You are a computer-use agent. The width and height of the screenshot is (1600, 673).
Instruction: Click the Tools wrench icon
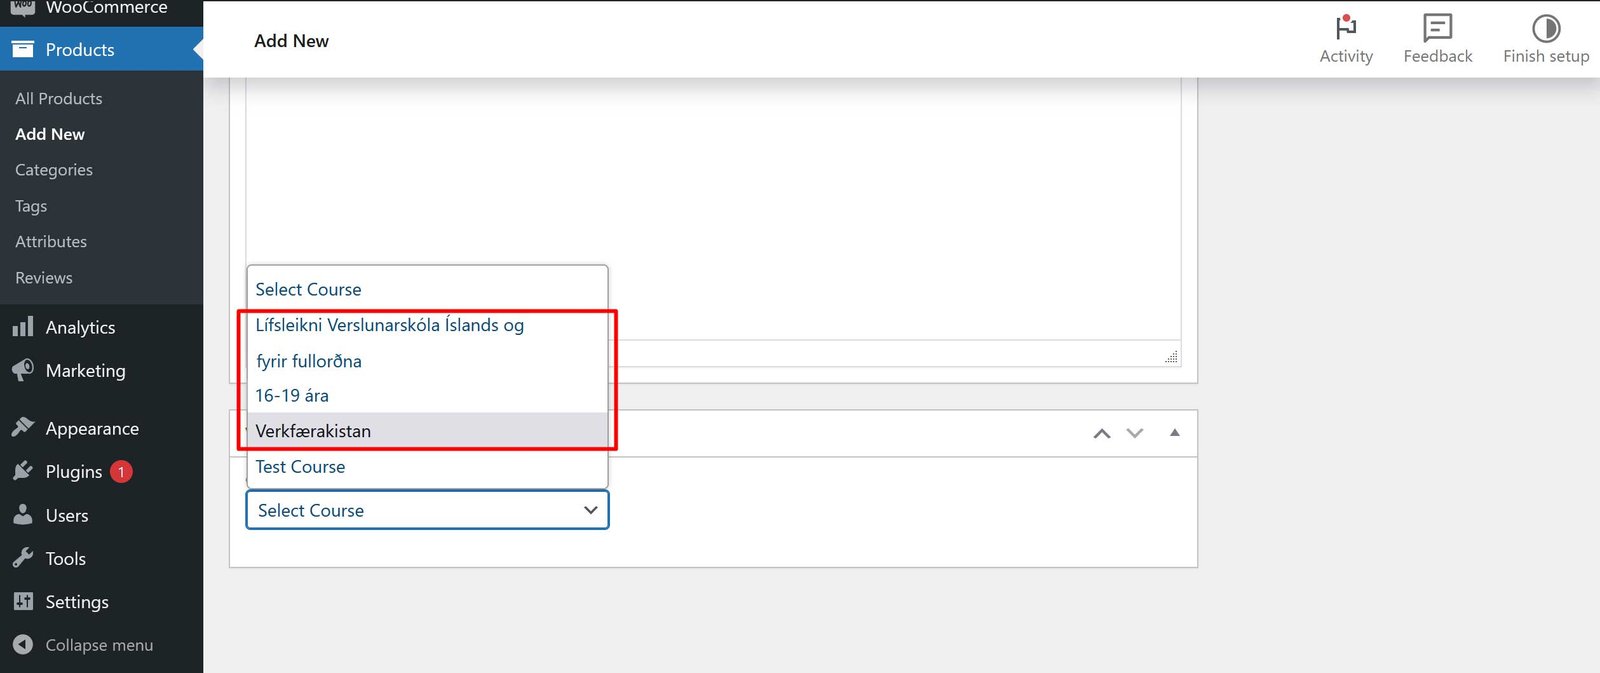pos(23,558)
